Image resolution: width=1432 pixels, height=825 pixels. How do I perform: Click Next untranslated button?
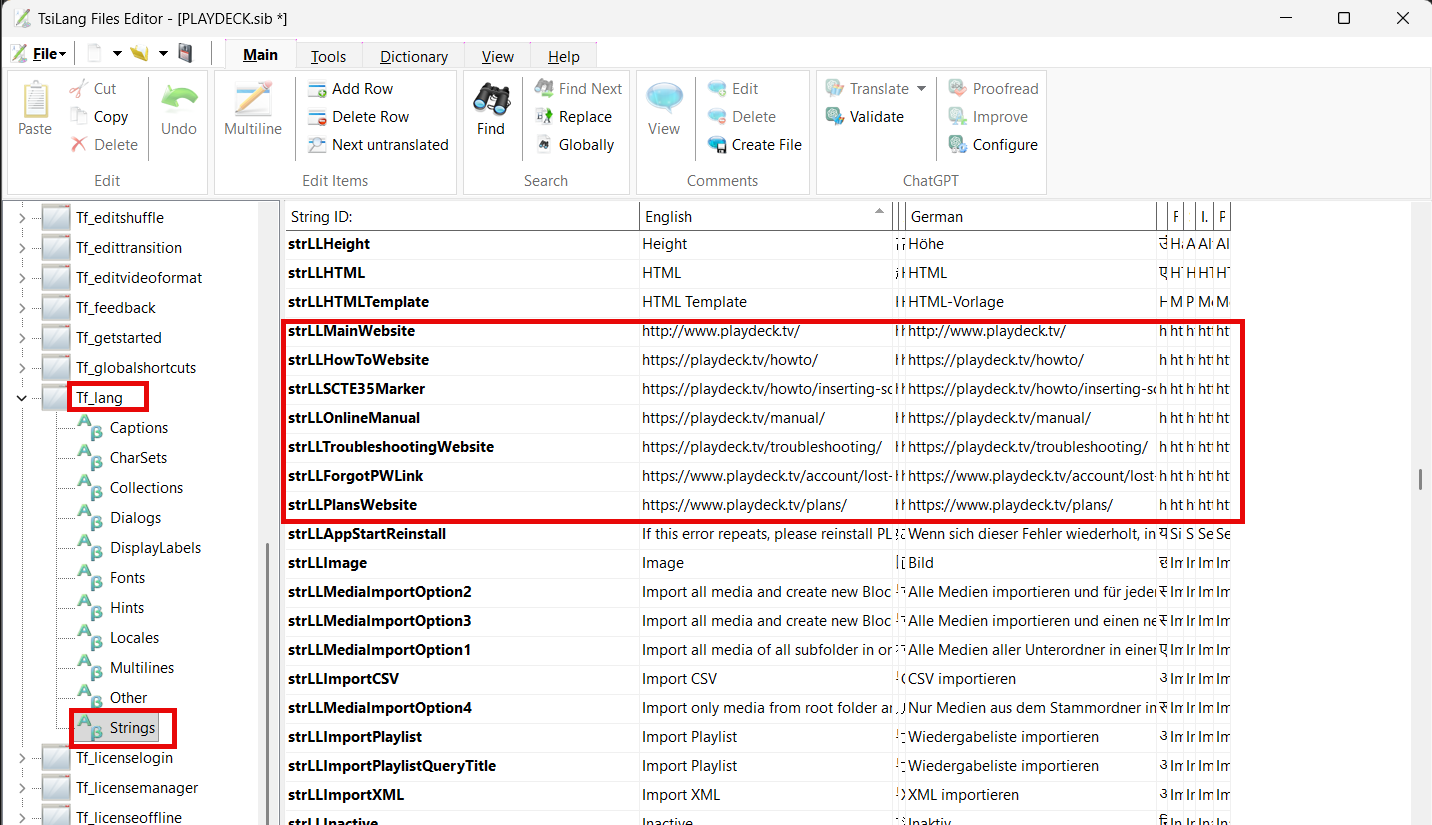[x=389, y=145]
